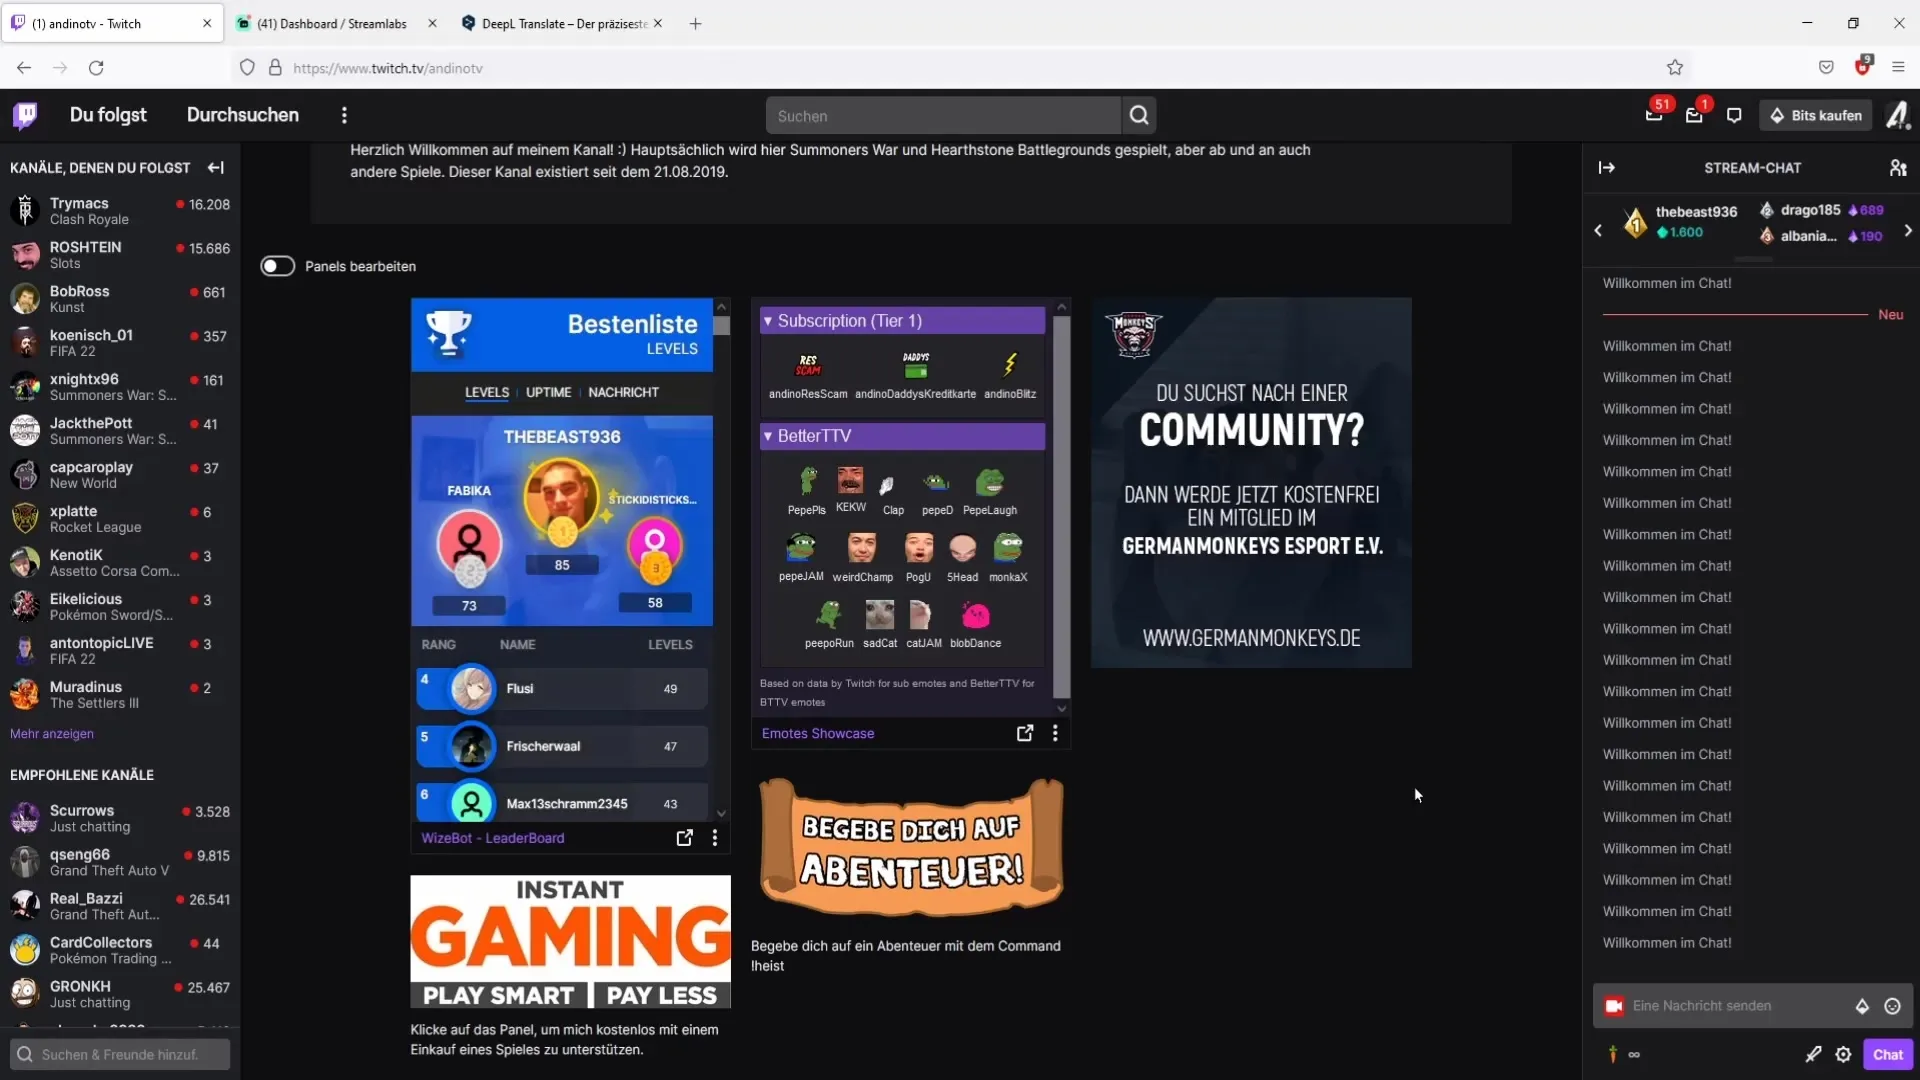Image resolution: width=1920 pixels, height=1080 pixels.
Task: Show previous chat leaderboard entries
Action: 1598,230
